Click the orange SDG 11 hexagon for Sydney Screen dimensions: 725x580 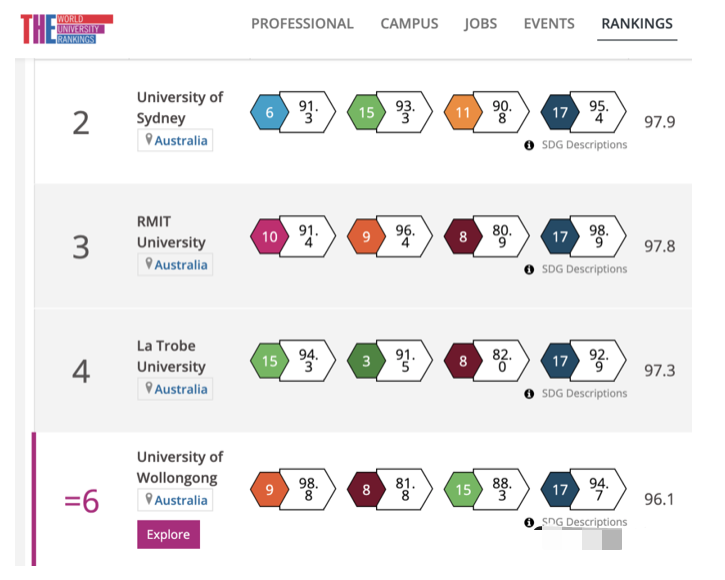pyautogui.click(x=463, y=113)
